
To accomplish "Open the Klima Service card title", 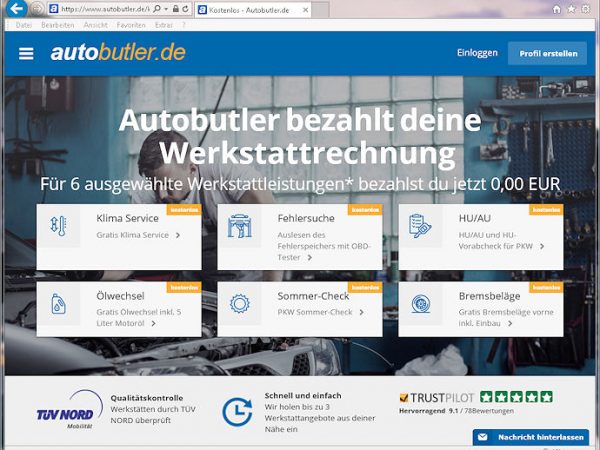I will (x=127, y=218).
